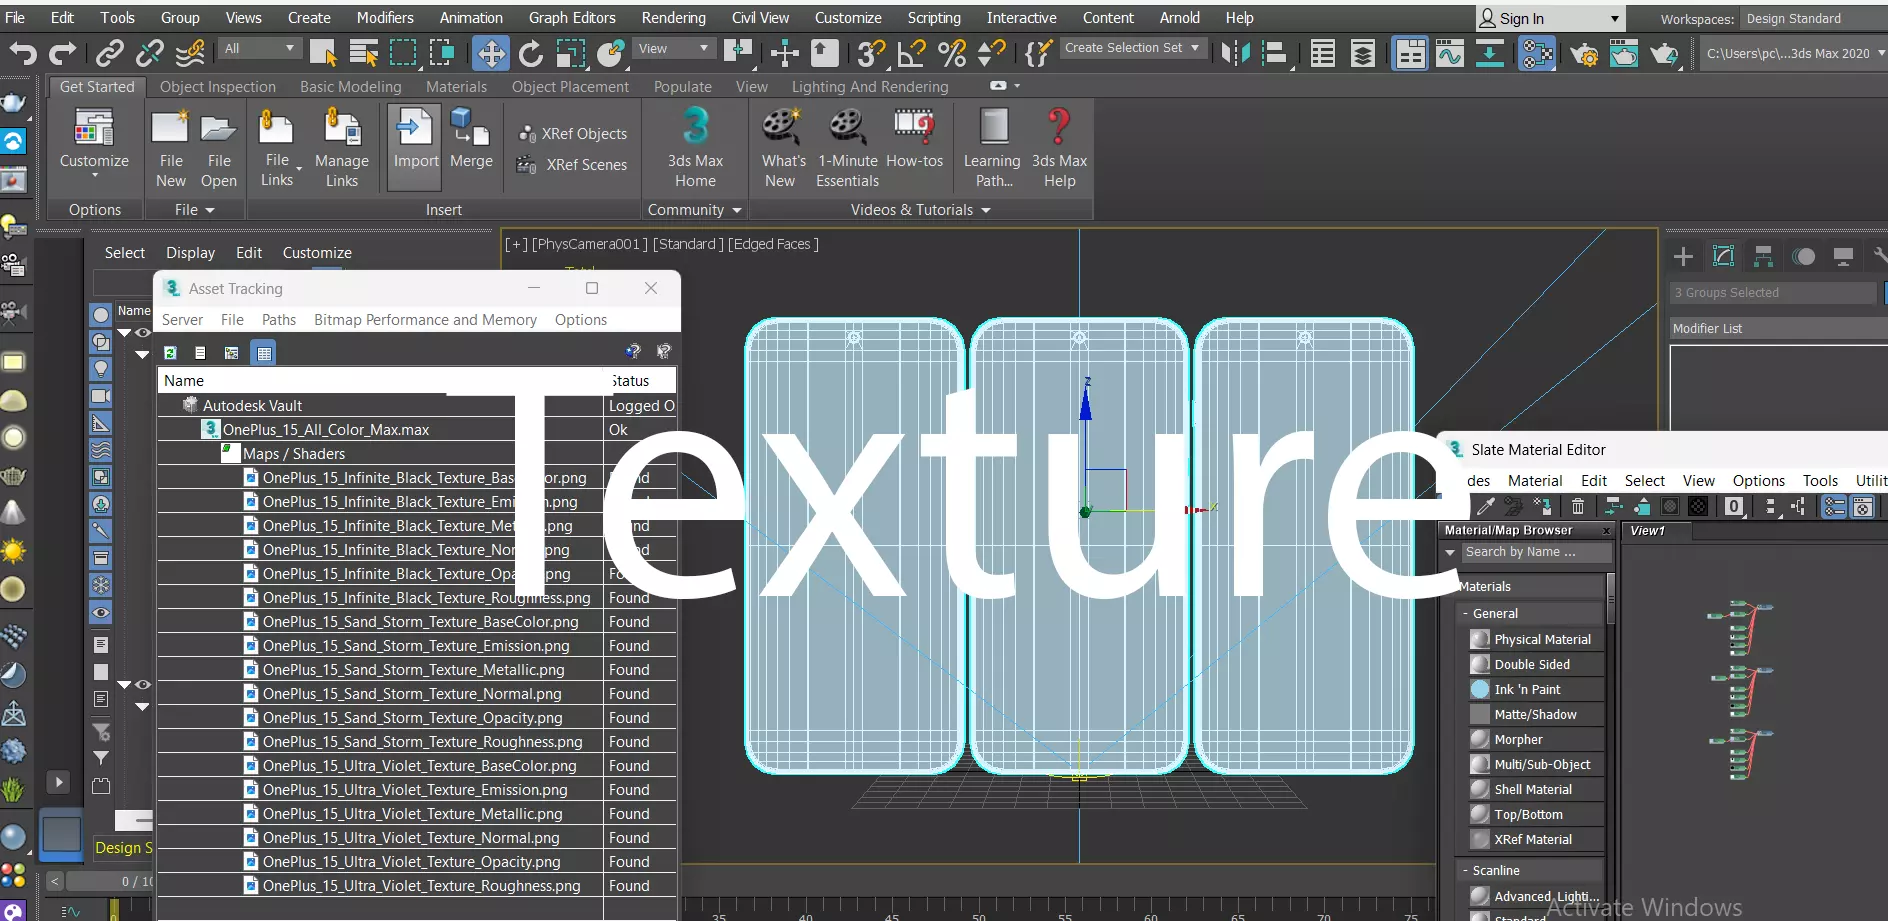
Task: Click the Import button in ribbon
Action: (415, 148)
